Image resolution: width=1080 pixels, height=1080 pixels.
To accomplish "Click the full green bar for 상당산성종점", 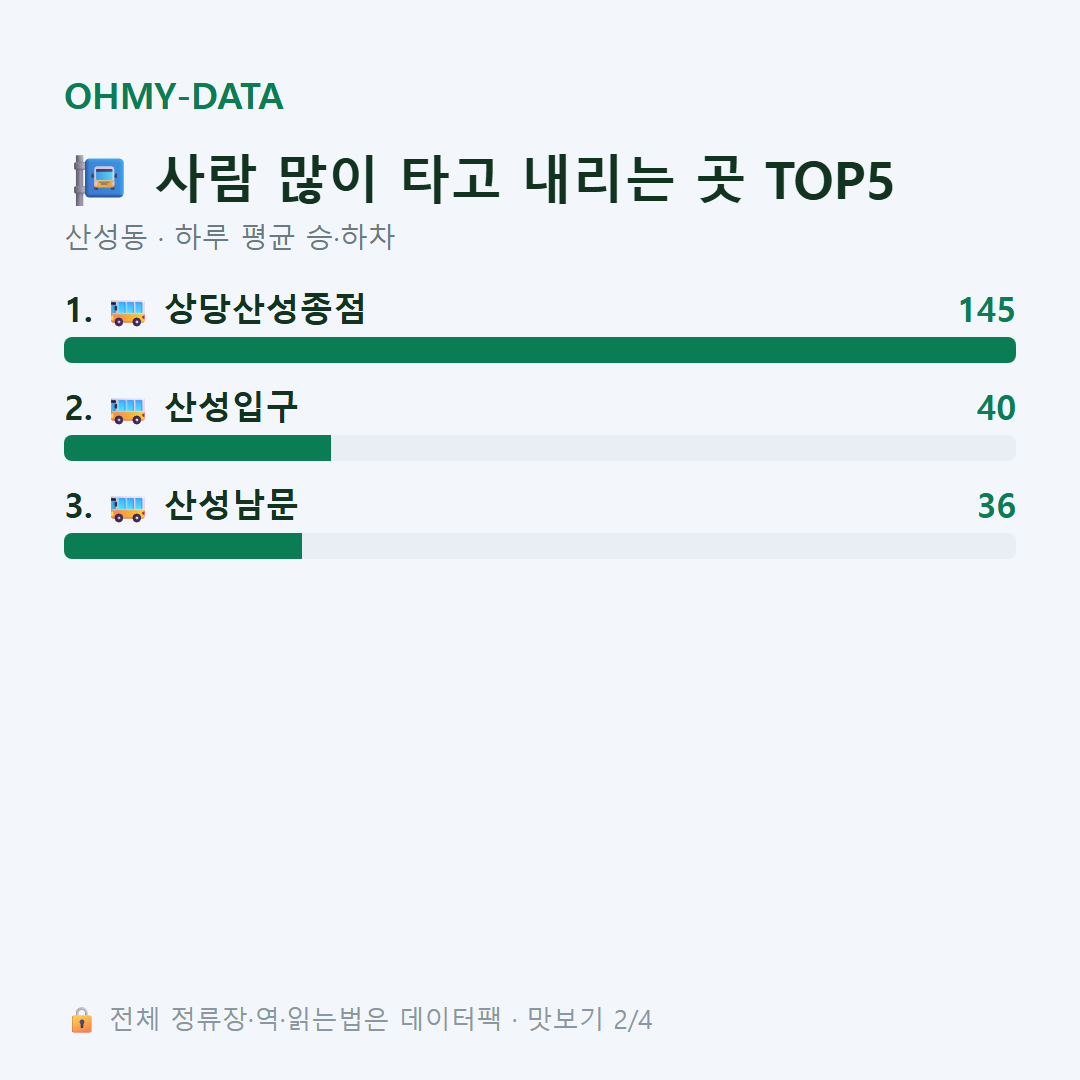I will click(x=540, y=350).
